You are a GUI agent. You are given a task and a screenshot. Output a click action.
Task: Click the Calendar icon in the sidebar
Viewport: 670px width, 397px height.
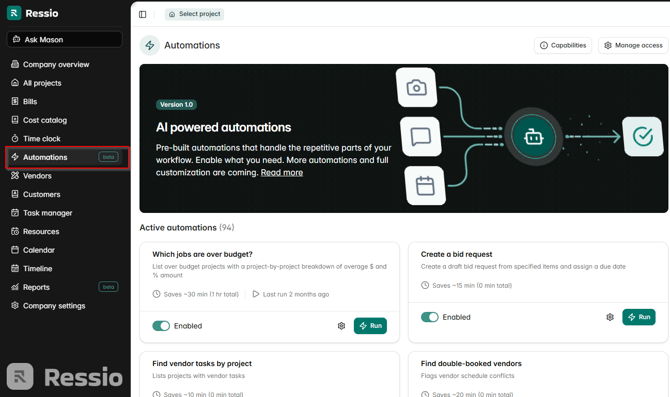(x=15, y=250)
